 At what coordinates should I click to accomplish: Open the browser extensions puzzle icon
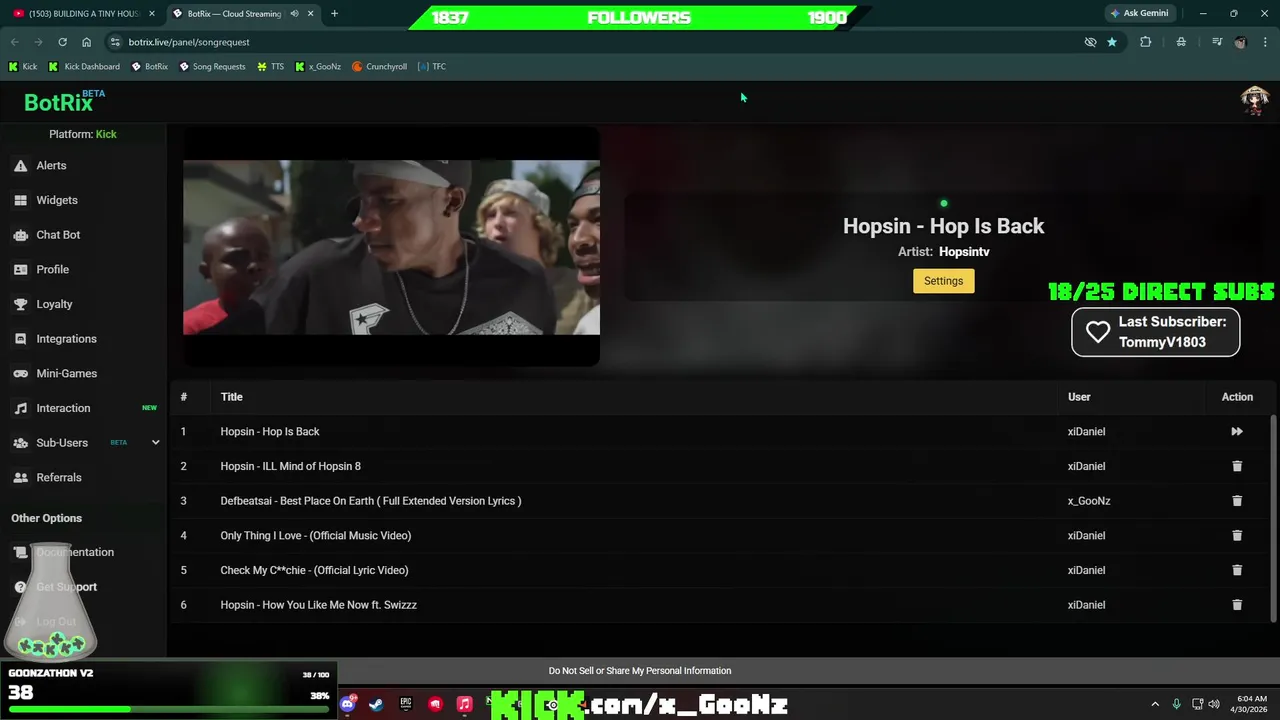click(1146, 42)
